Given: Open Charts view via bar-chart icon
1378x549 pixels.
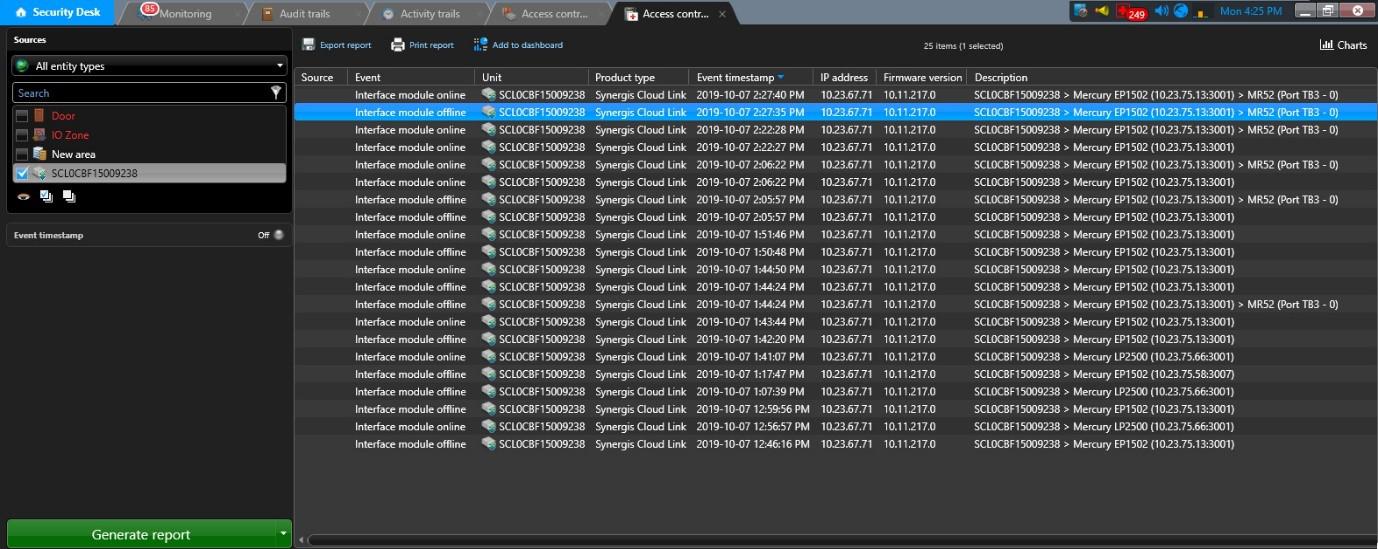Looking at the screenshot, I should tap(1327, 45).
